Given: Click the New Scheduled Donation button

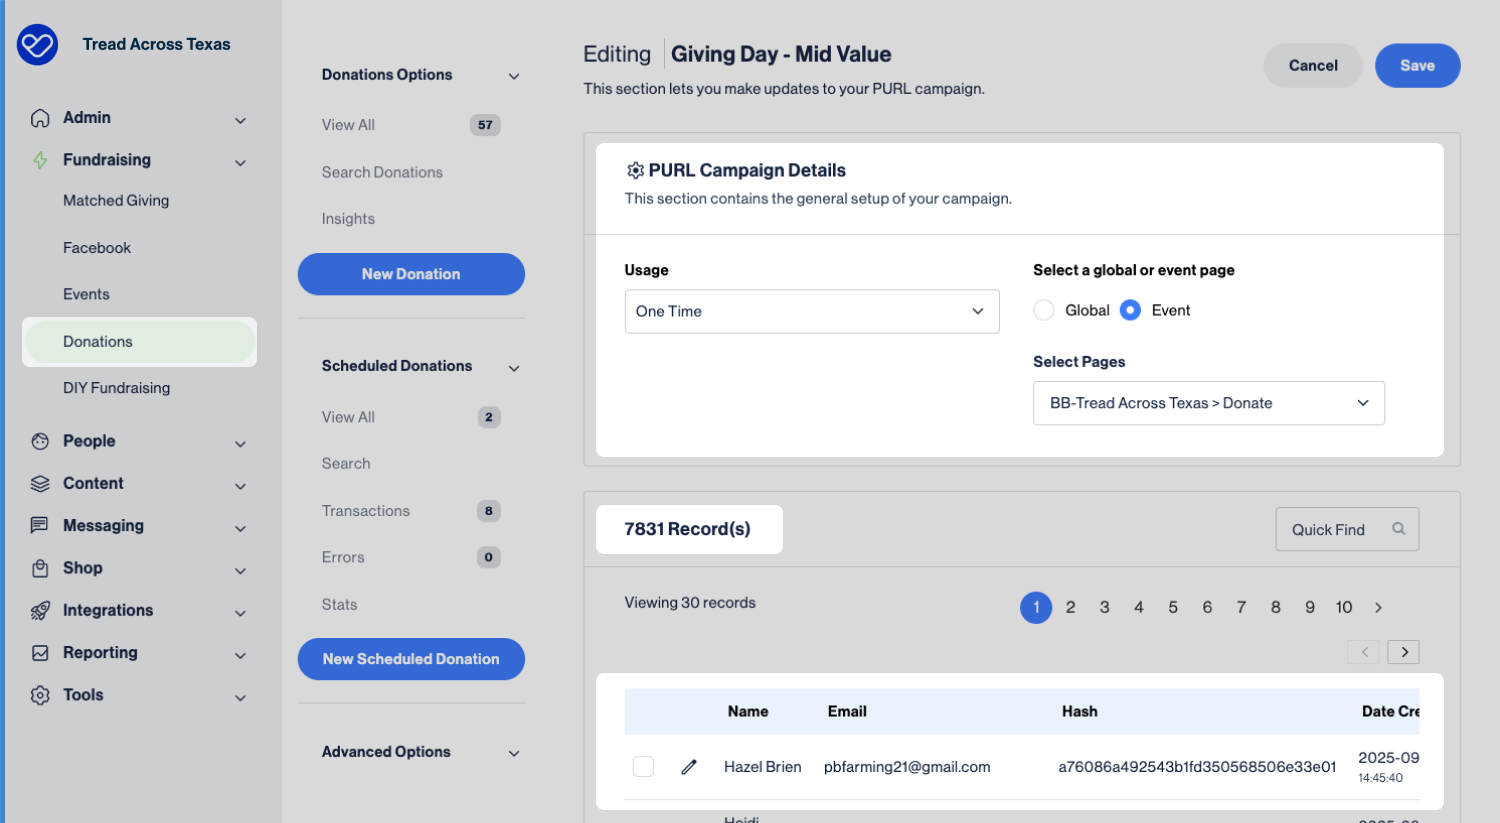Looking at the screenshot, I should coord(411,659).
